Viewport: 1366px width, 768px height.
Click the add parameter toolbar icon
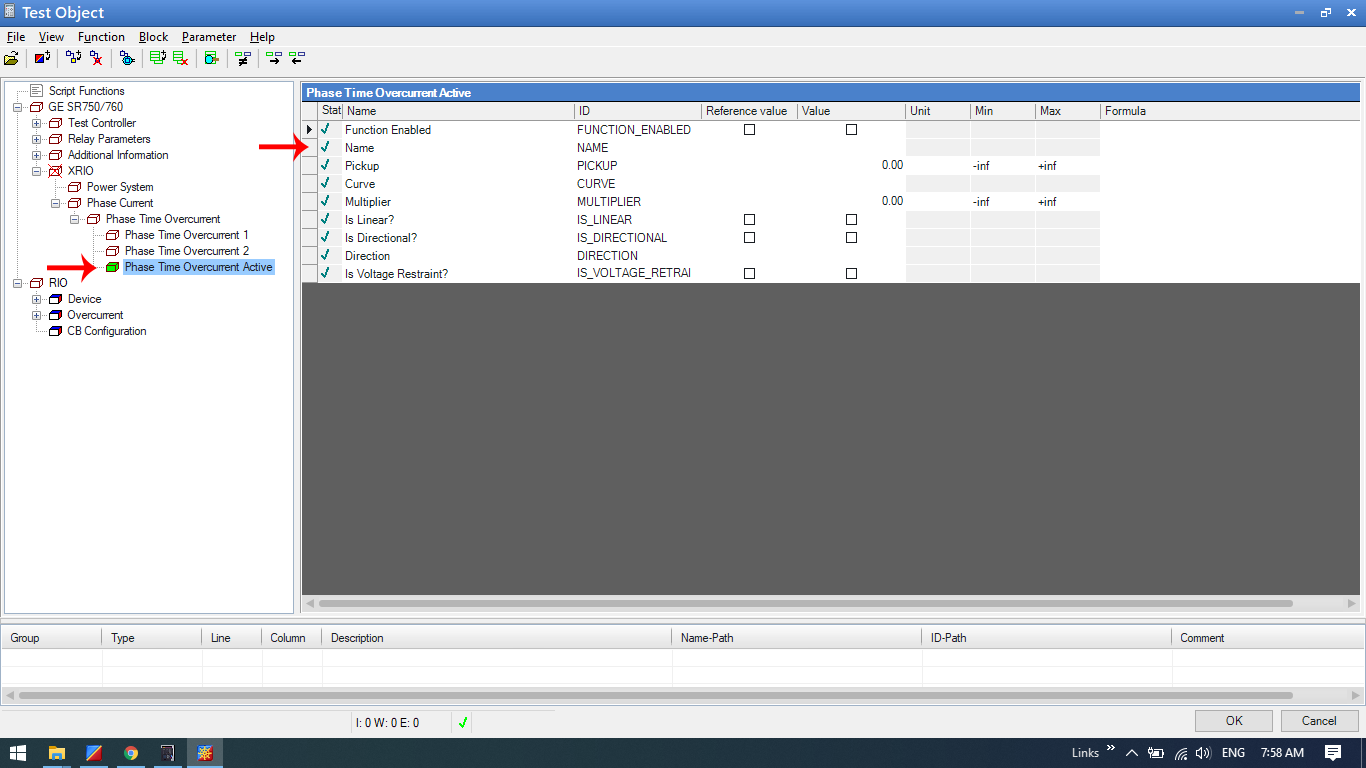pos(158,58)
